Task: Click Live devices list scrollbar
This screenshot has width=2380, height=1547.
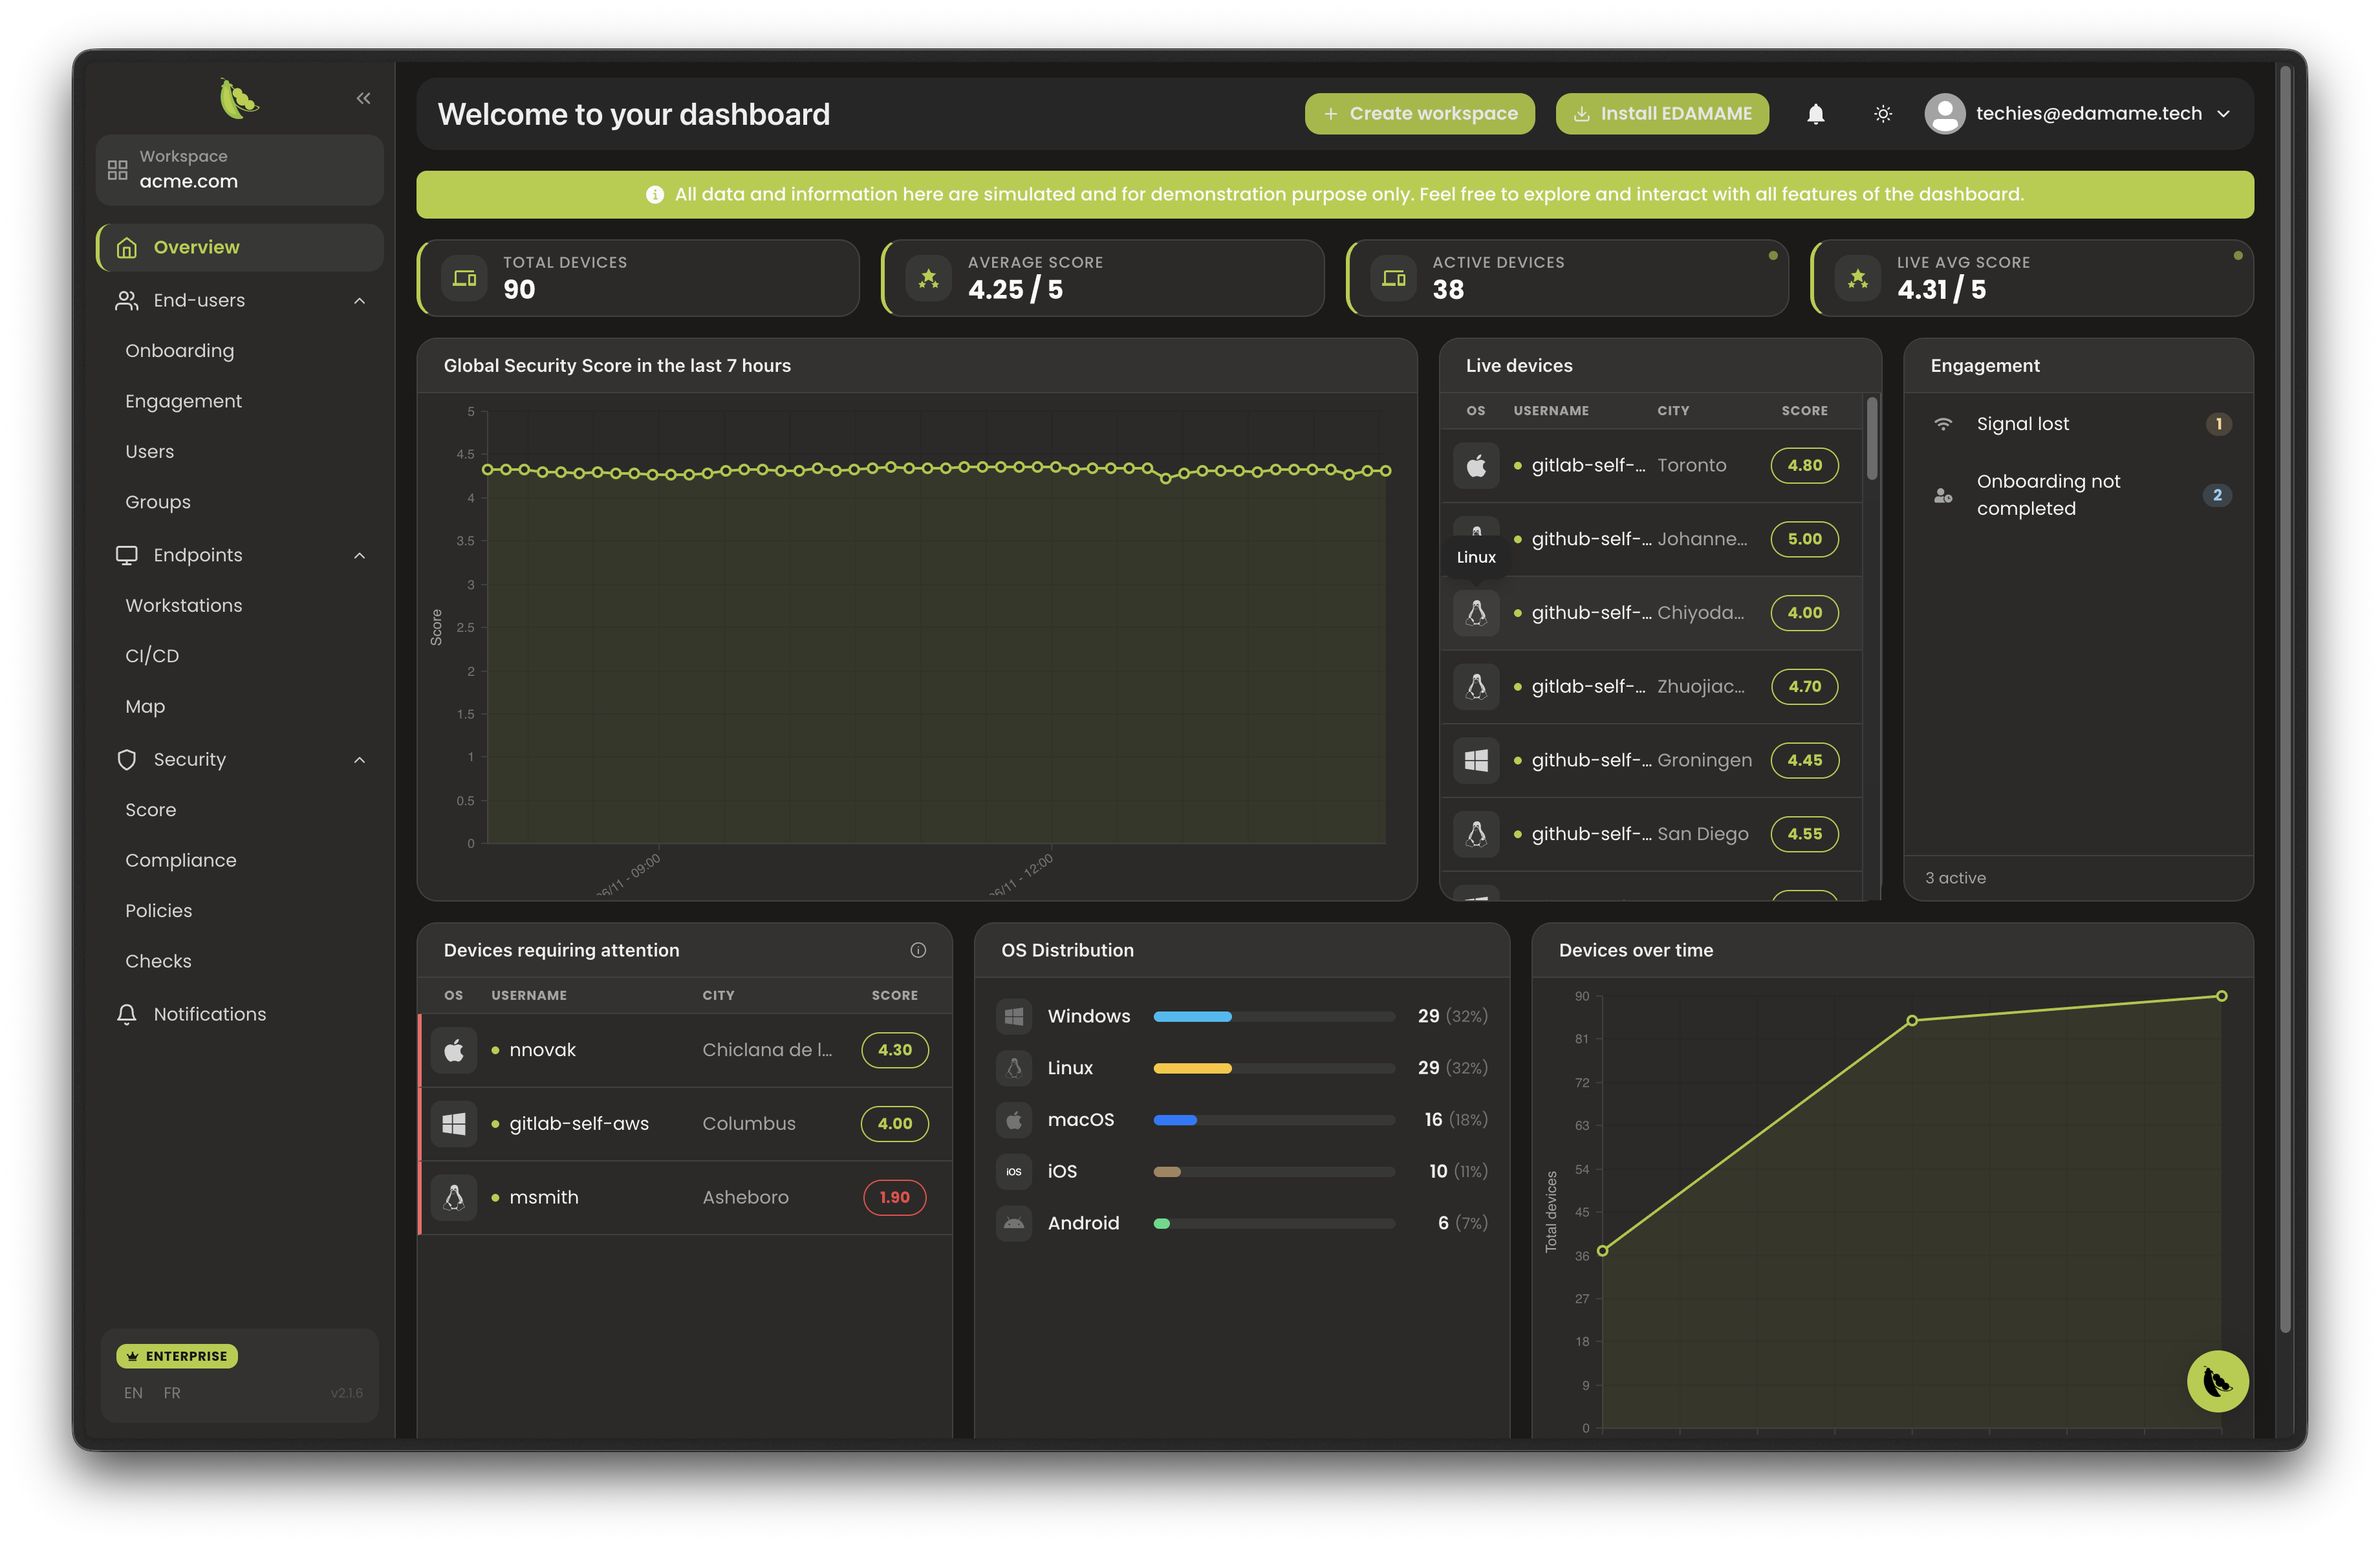Action: 1871,440
